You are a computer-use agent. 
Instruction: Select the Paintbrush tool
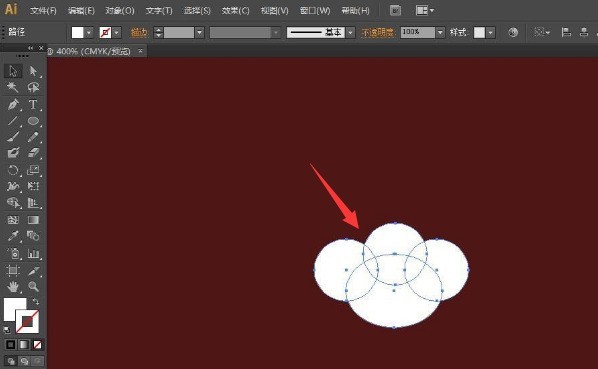coord(13,137)
